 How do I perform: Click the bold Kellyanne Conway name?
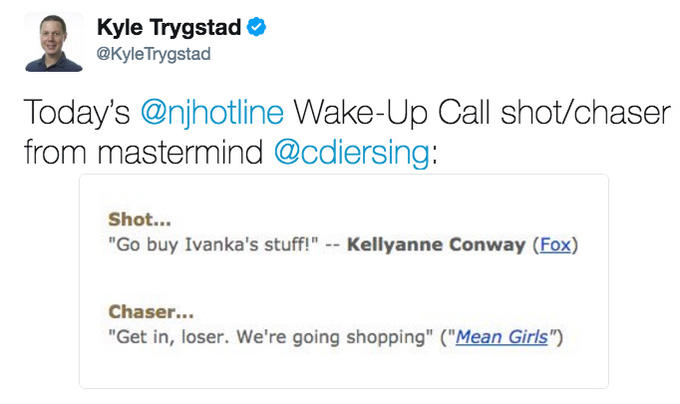[436, 245]
